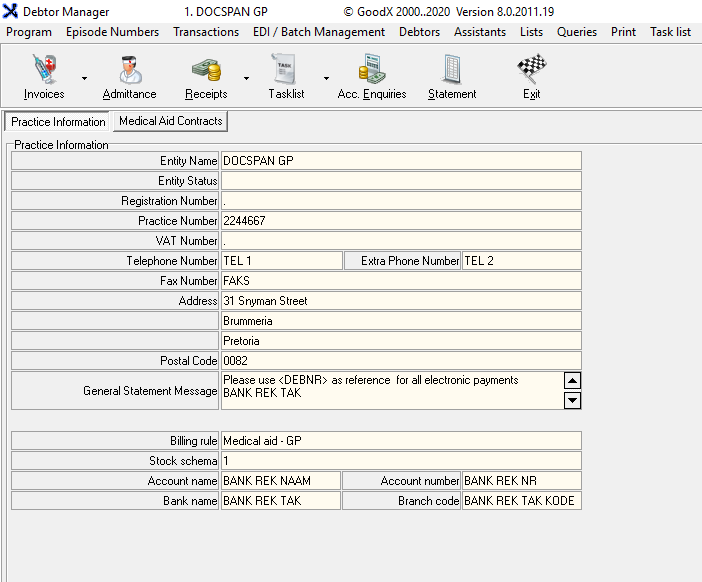702x582 pixels.
Task: Switch to the Medical Aid Contracts tab
Action: (170, 121)
